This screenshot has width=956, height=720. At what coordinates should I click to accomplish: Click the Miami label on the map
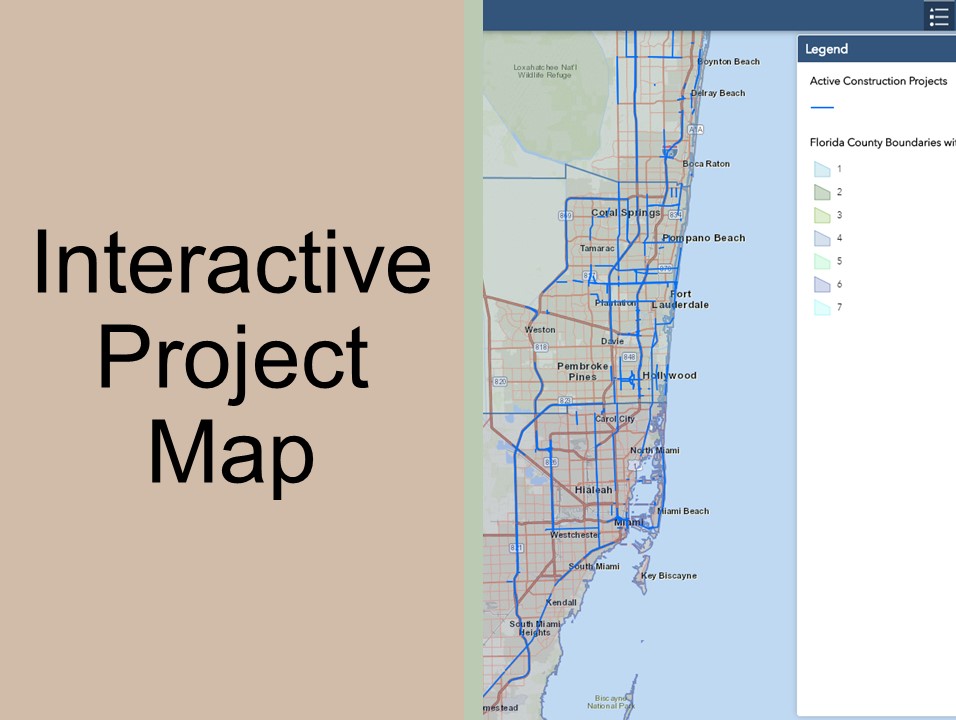click(x=628, y=522)
